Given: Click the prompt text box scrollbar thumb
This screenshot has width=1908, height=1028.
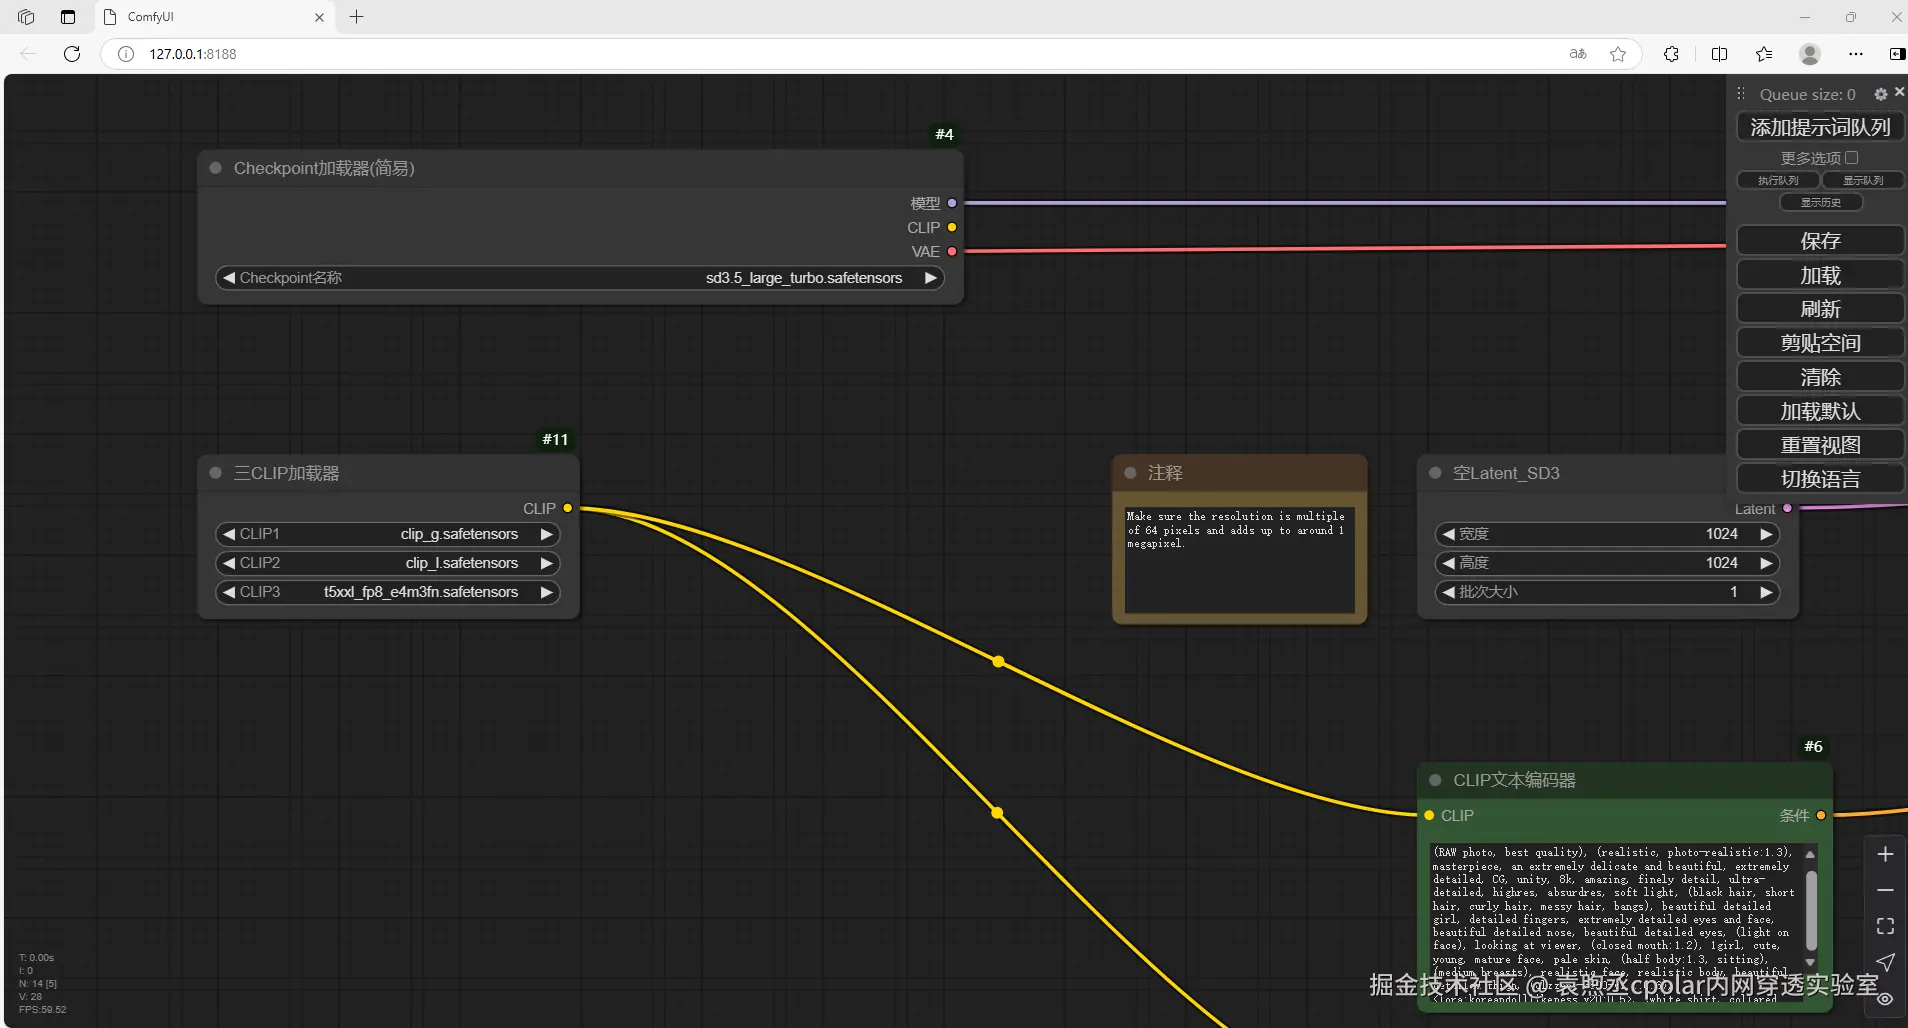Looking at the screenshot, I should coord(1810,909).
